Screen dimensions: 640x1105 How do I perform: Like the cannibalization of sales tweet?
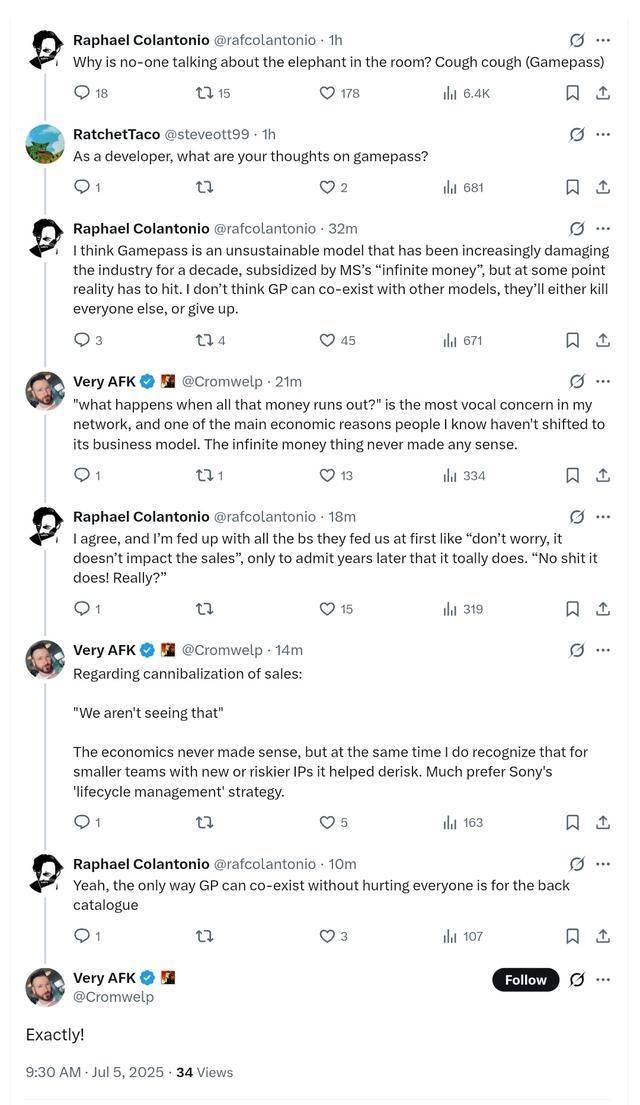327,822
